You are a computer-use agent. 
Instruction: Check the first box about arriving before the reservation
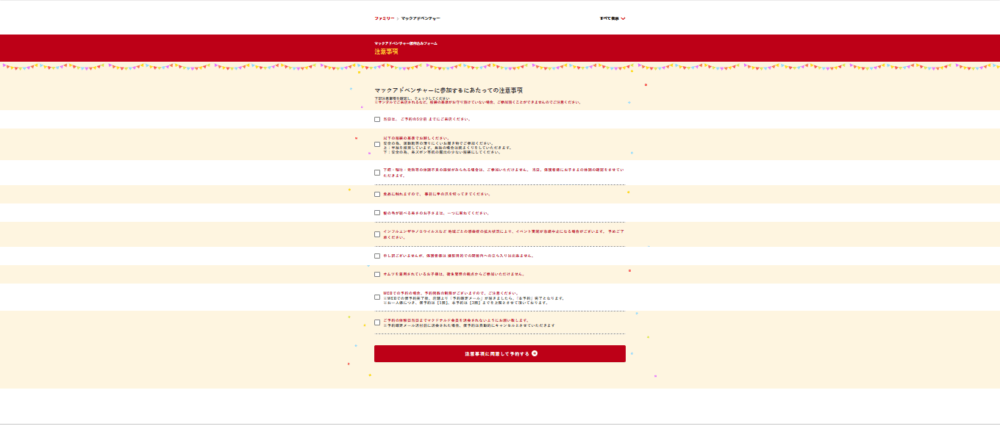coord(377,119)
